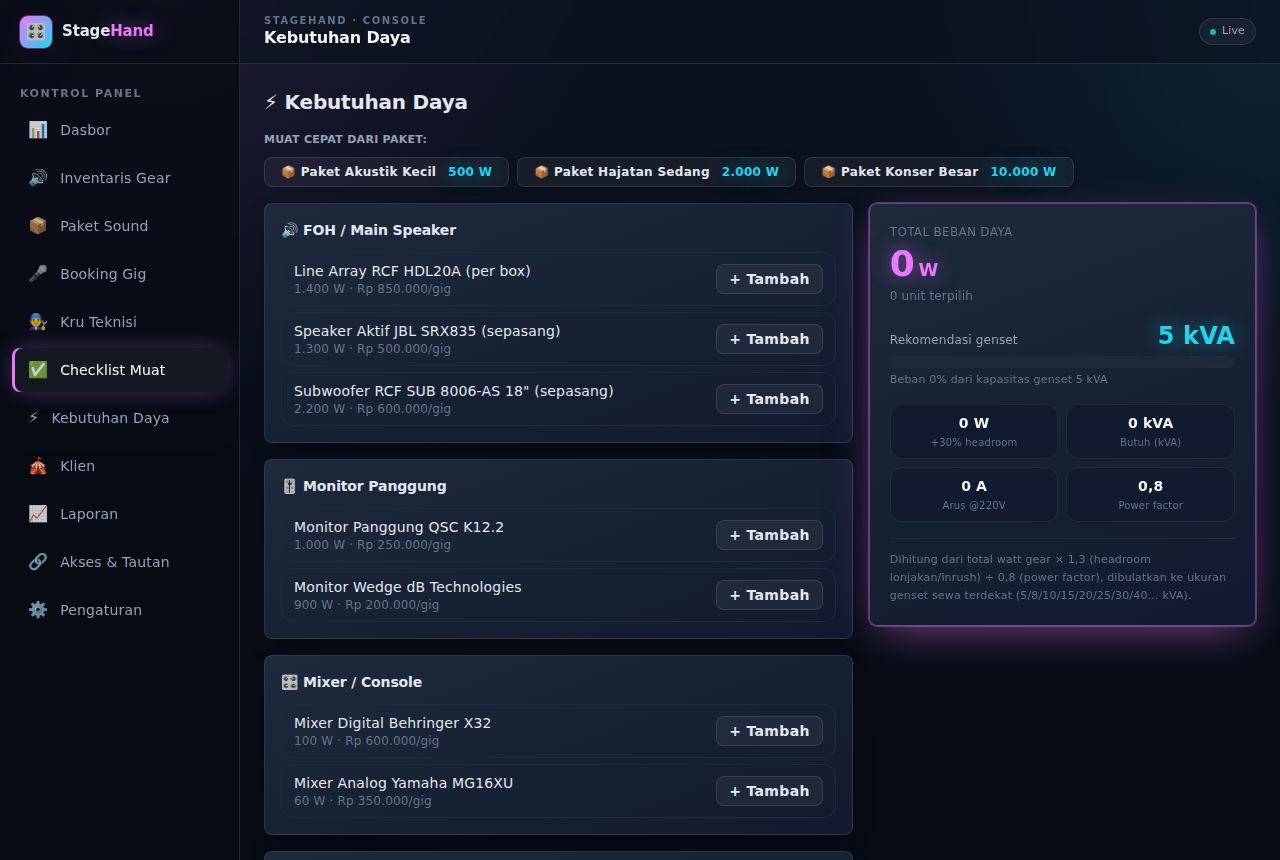Load Paket Konser Besar 10.000 W
The height and width of the screenshot is (860, 1280).
point(938,172)
